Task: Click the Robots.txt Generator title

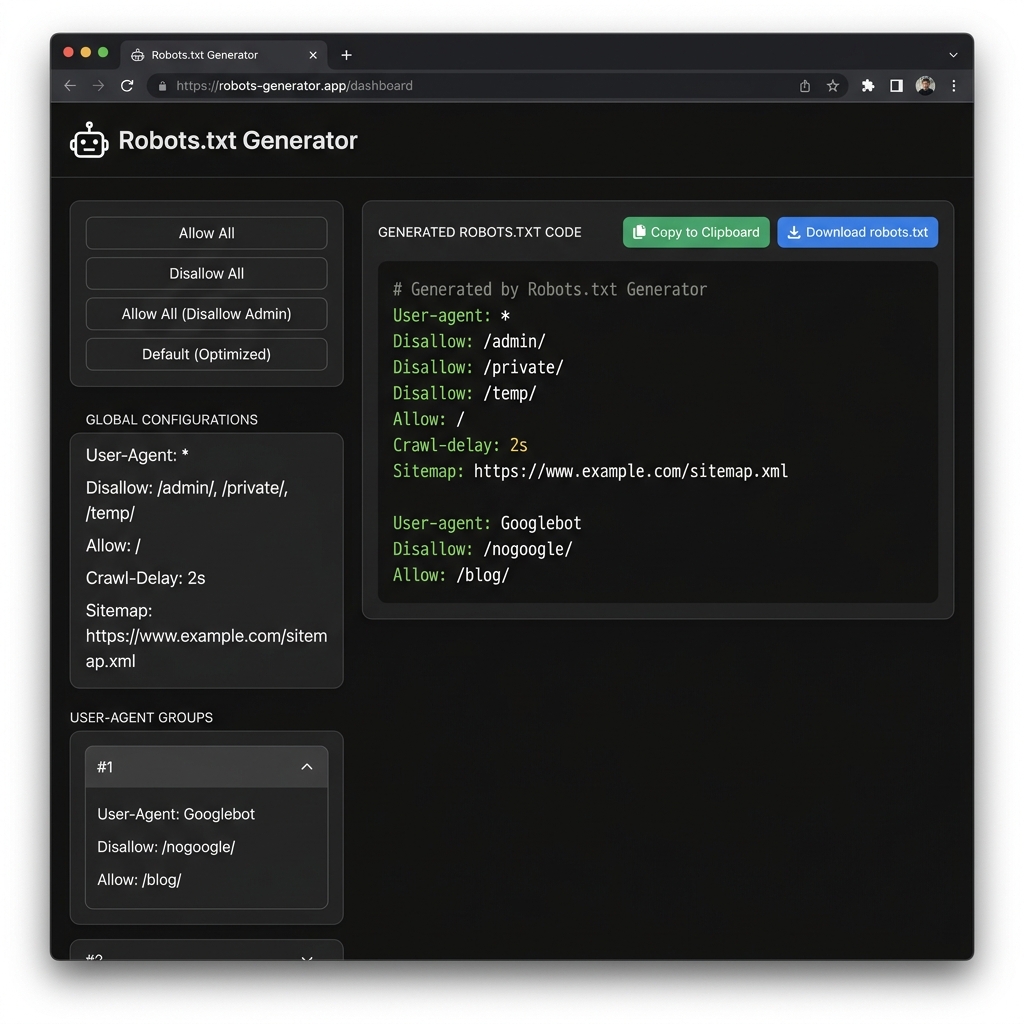Action: coord(238,140)
